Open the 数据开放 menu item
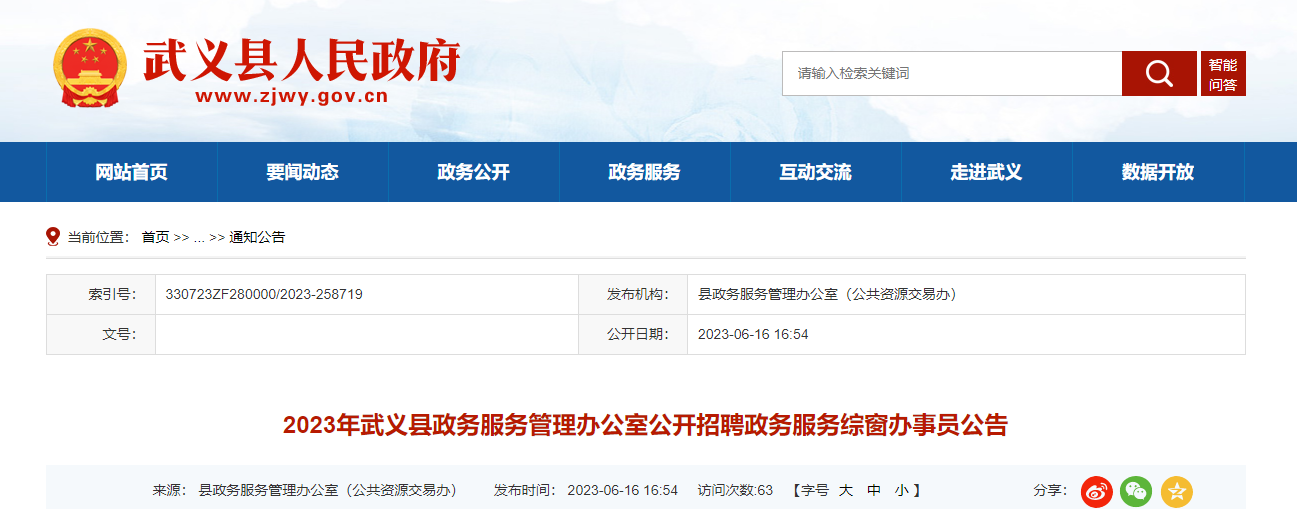The width and height of the screenshot is (1297, 509). point(1158,172)
